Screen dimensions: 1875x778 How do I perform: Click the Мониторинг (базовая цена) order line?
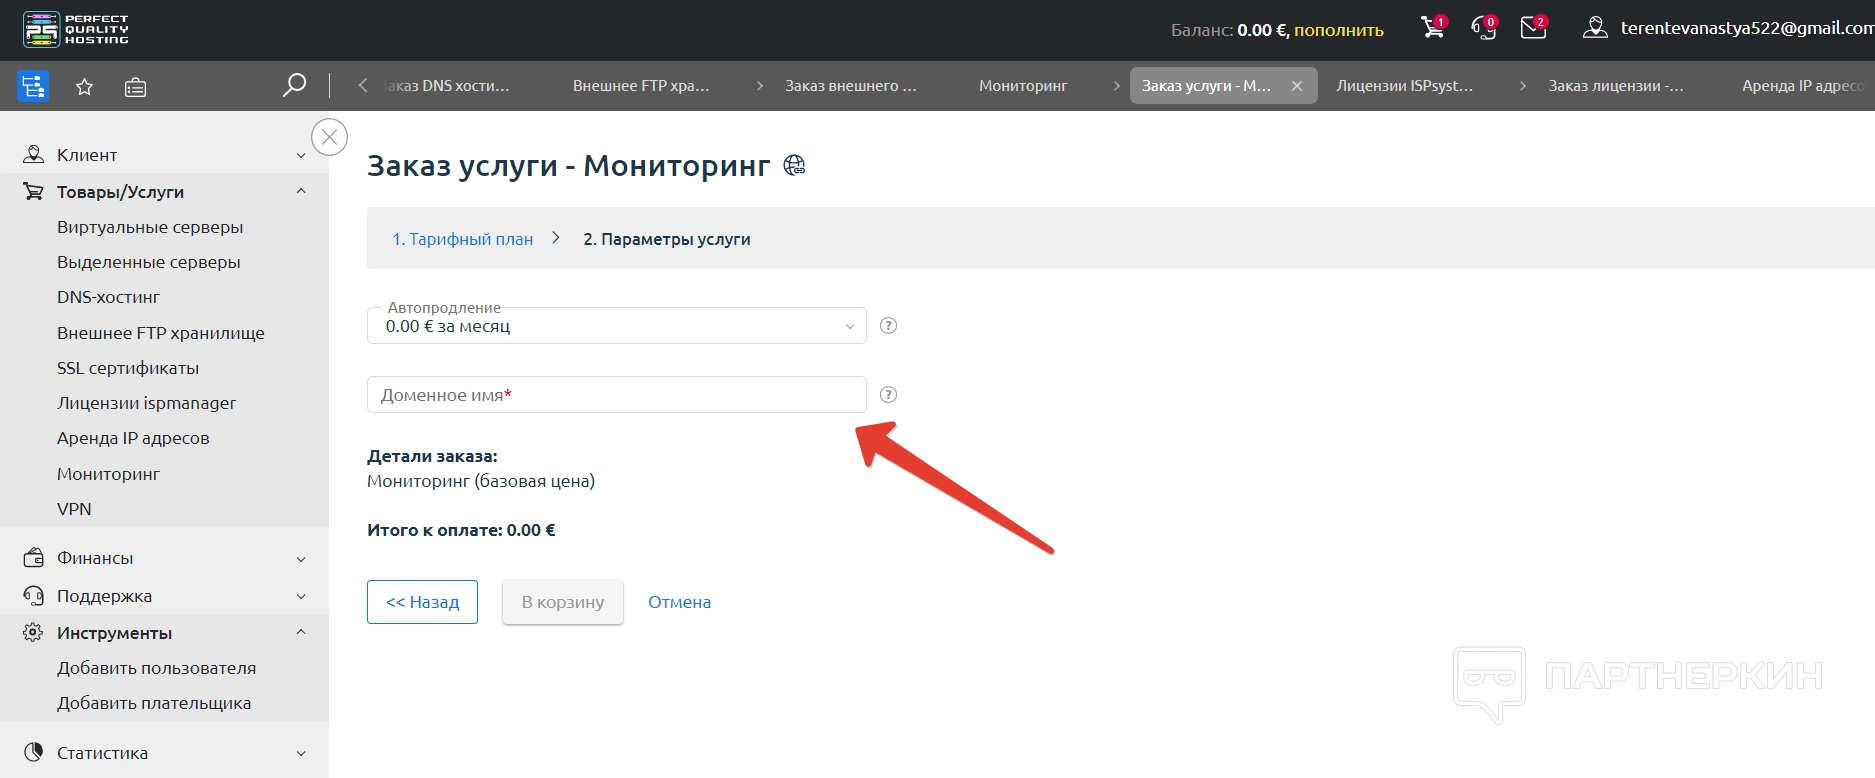coord(481,481)
